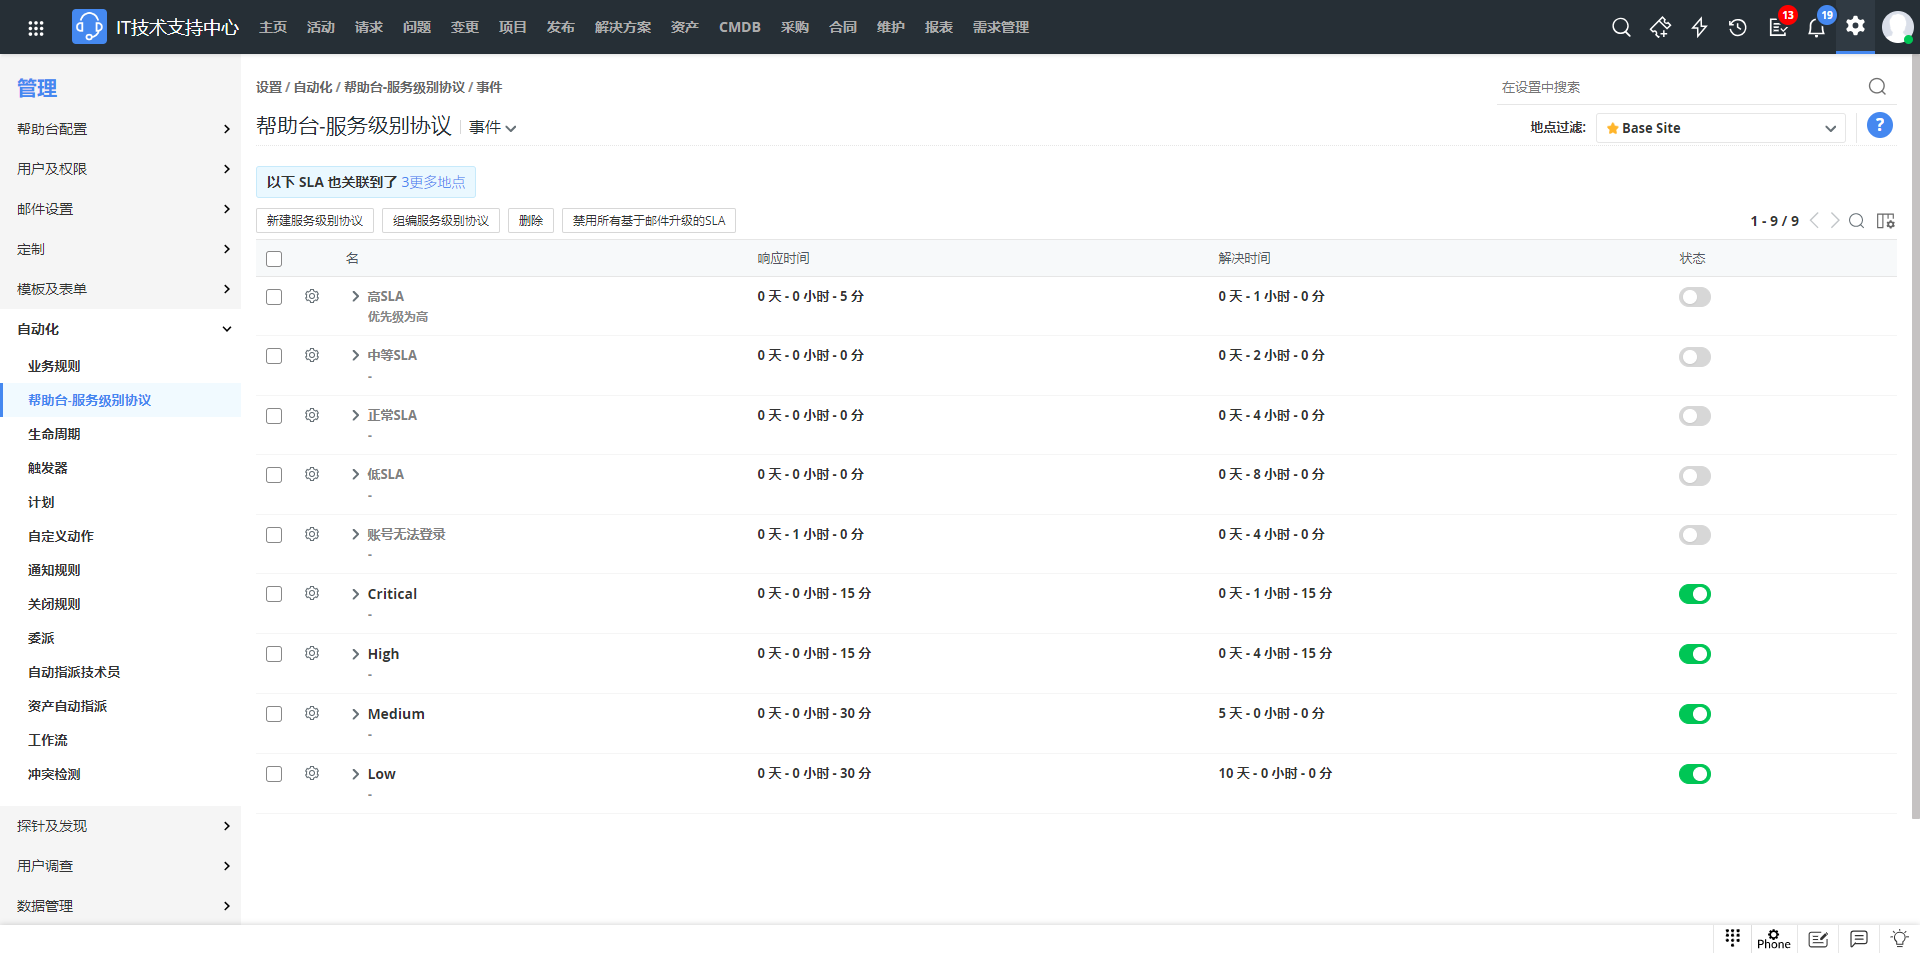Click the page vertical scrollbar
This screenshot has height=953, width=1920.
coord(1915,436)
